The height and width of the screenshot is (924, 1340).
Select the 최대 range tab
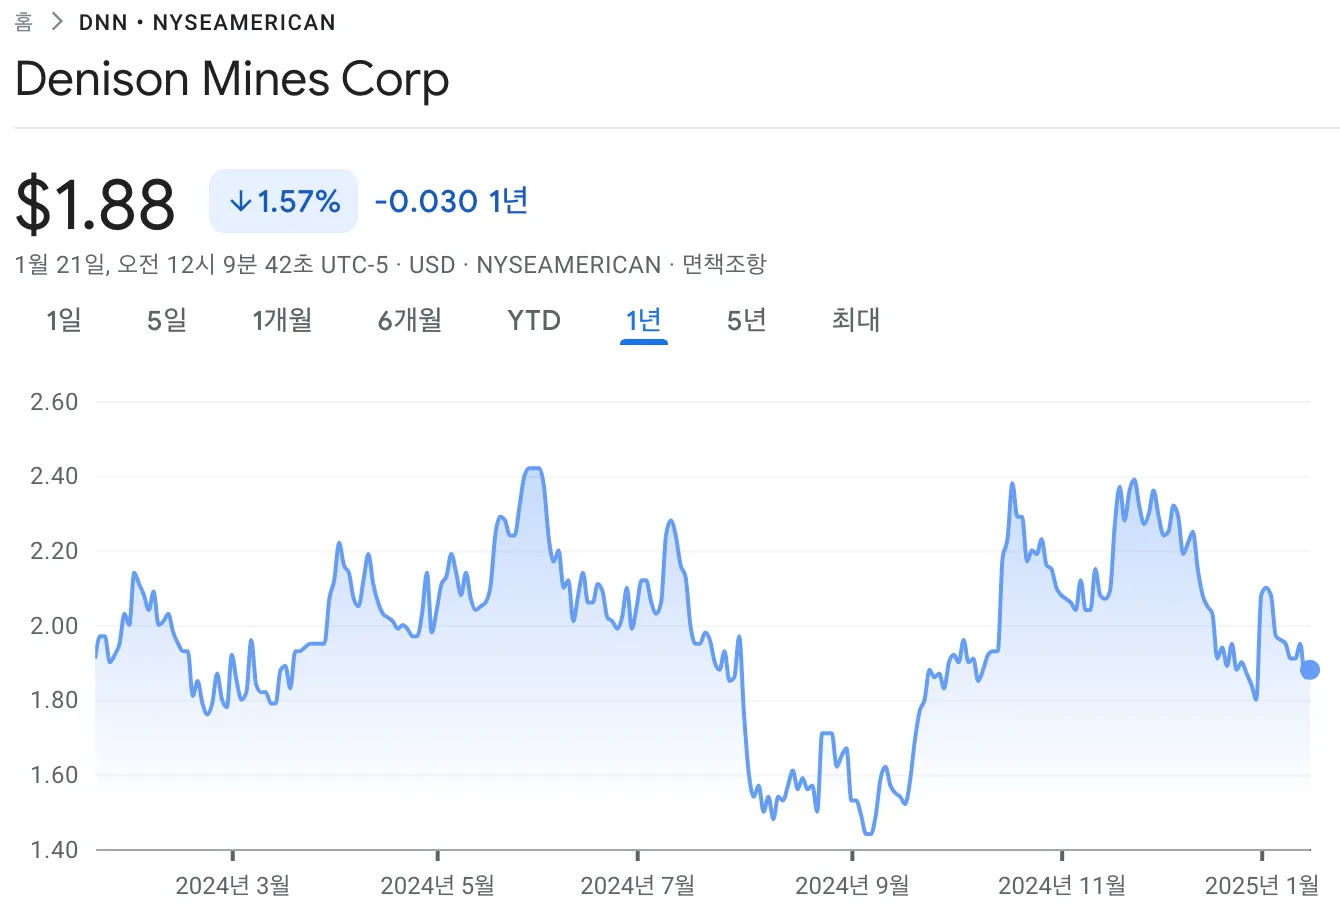pyautogui.click(x=856, y=320)
